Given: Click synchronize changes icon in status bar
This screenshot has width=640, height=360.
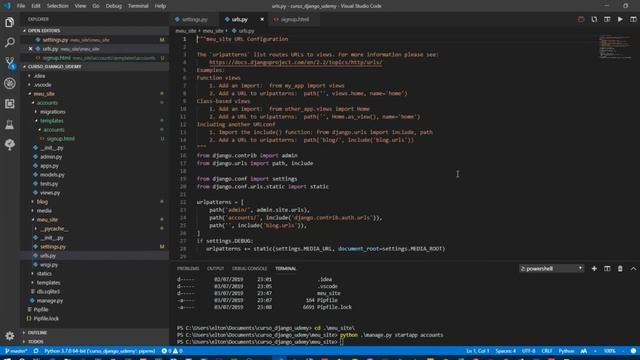Looking at the screenshot, I should 36,351.
